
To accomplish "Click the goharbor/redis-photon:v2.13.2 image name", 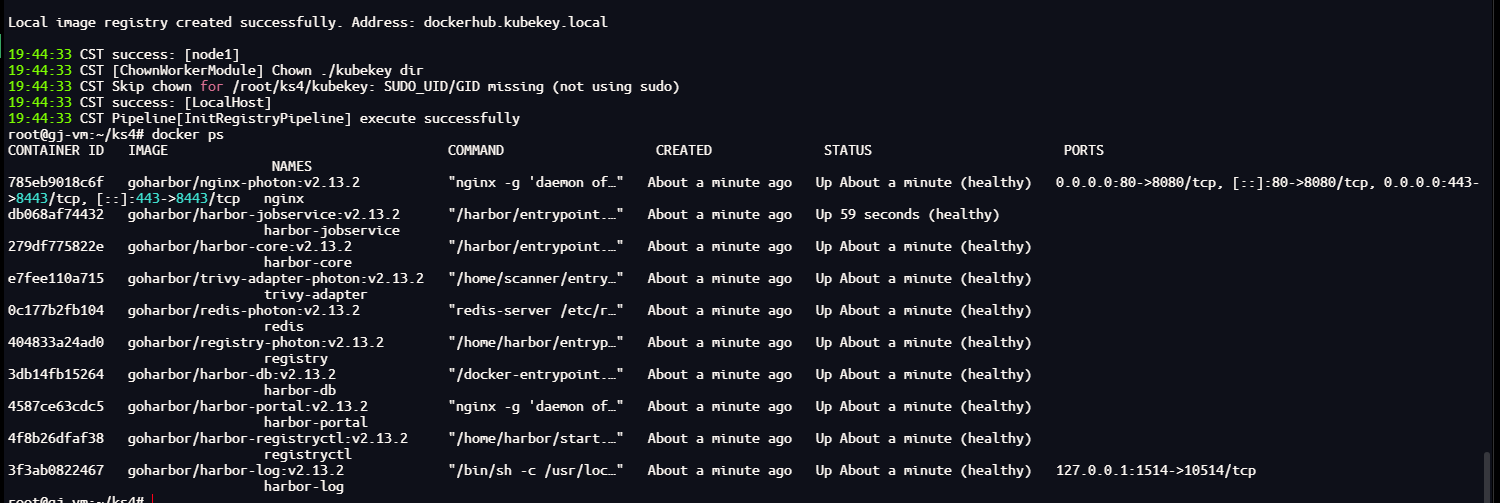I will point(244,310).
